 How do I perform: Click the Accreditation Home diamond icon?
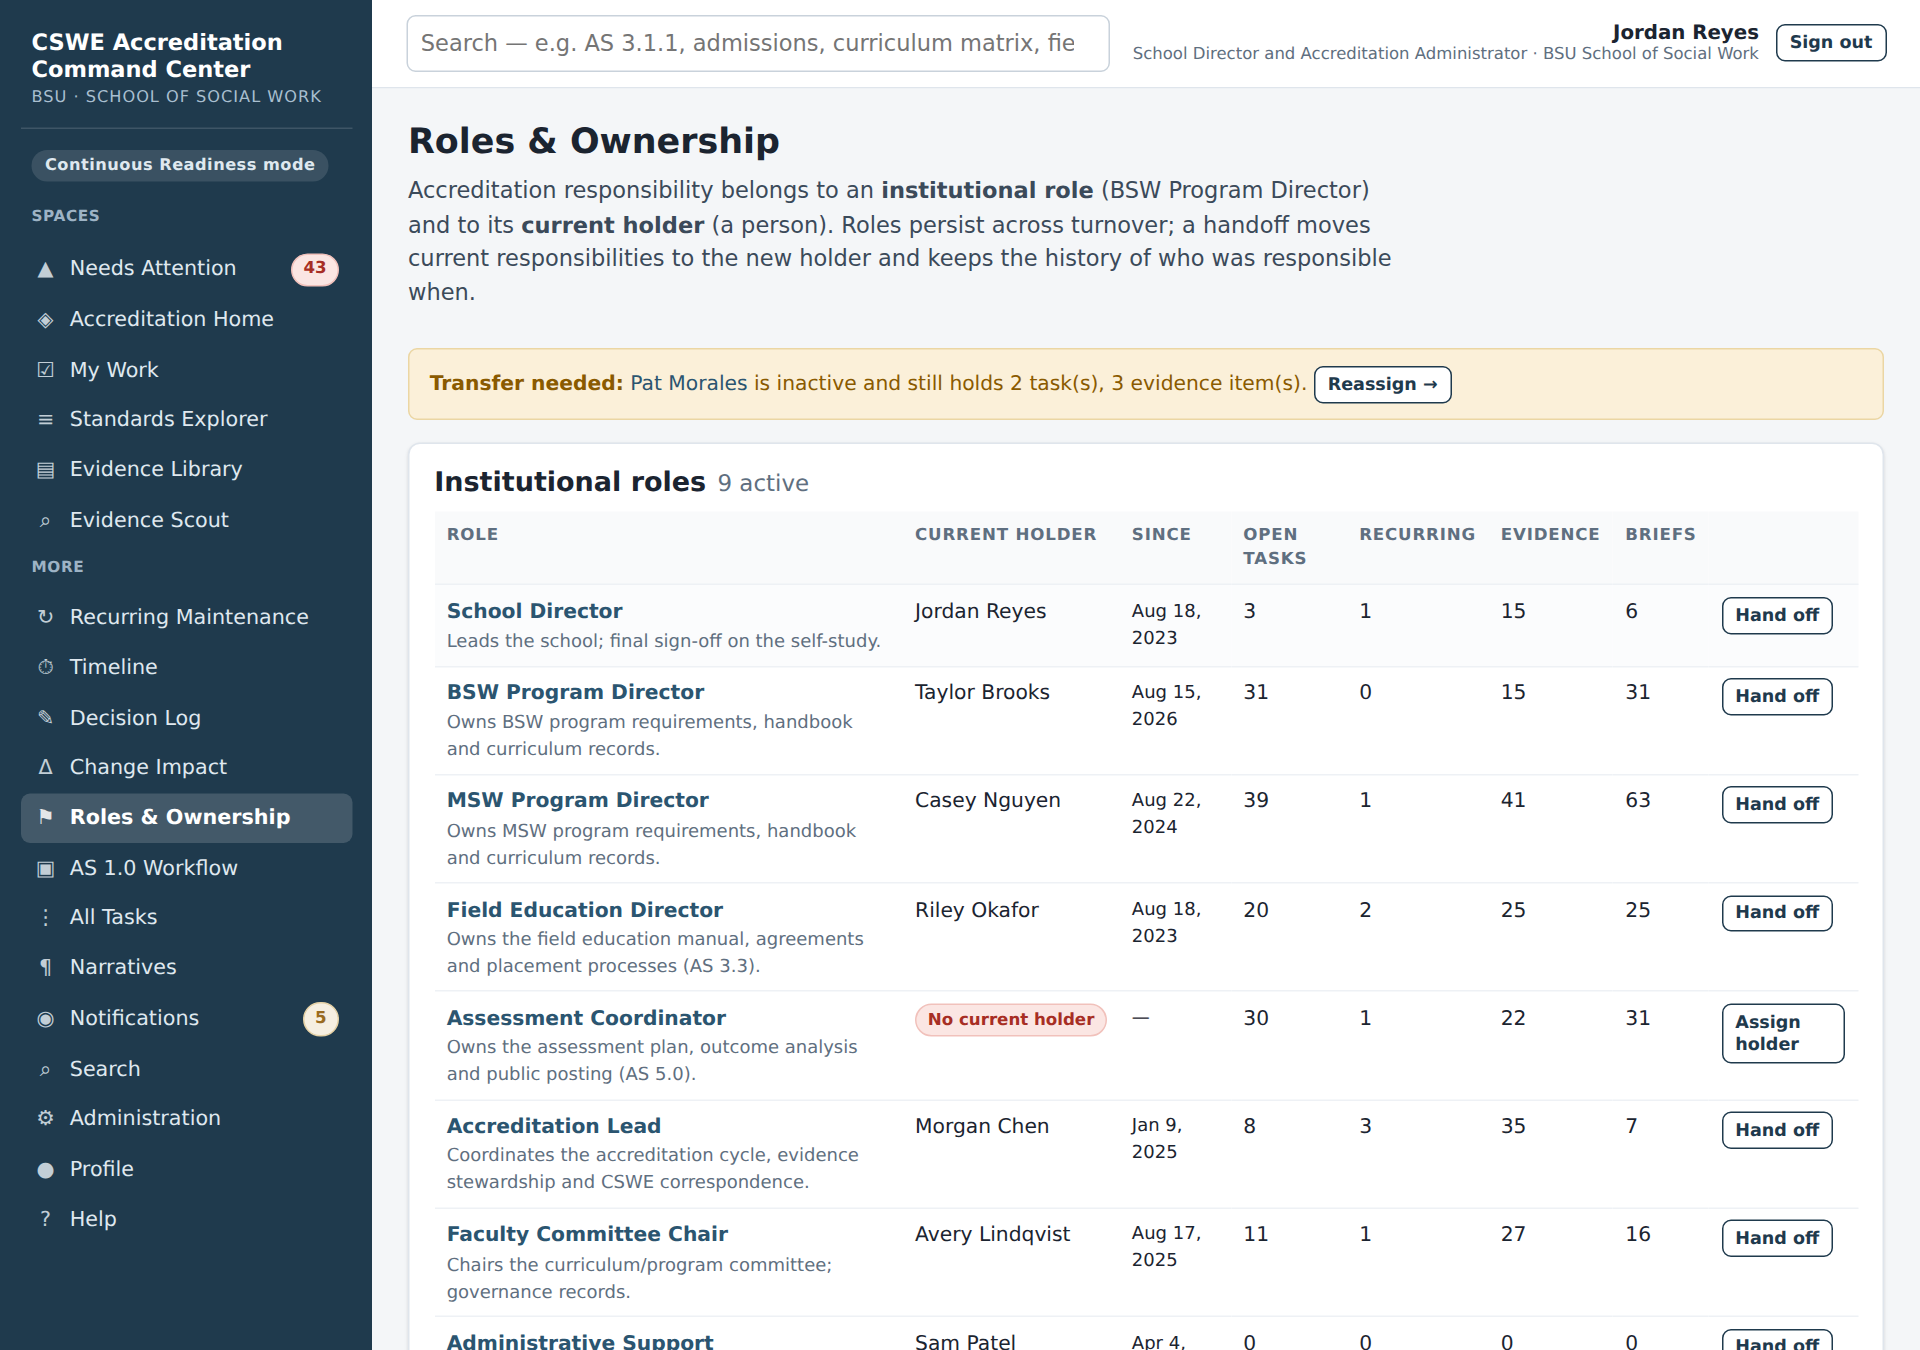(45, 320)
